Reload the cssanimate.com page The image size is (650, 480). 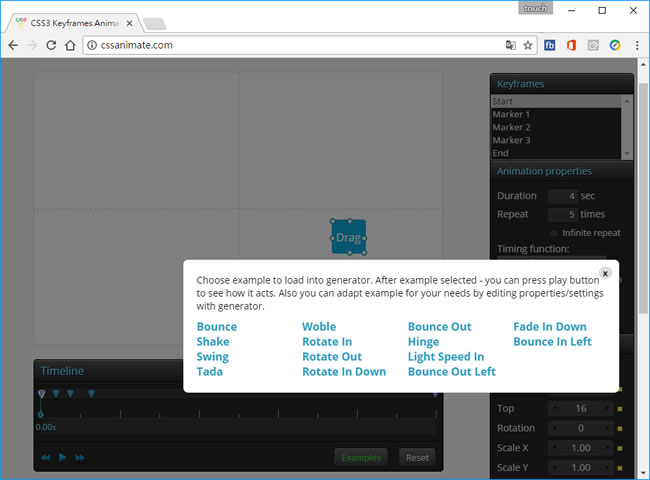pyautogui.click(x=51, y=45)
